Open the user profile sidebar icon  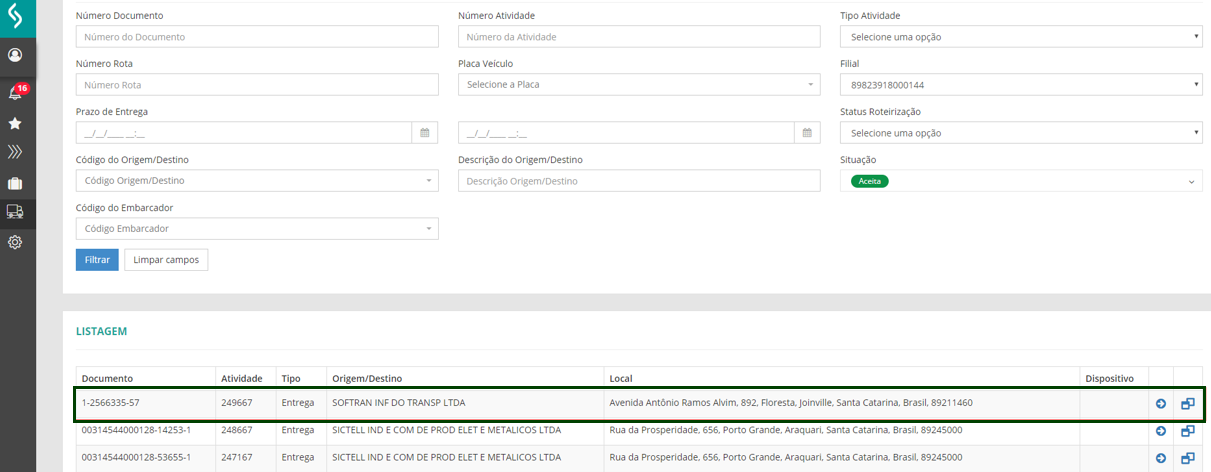[x=15, y=55]
